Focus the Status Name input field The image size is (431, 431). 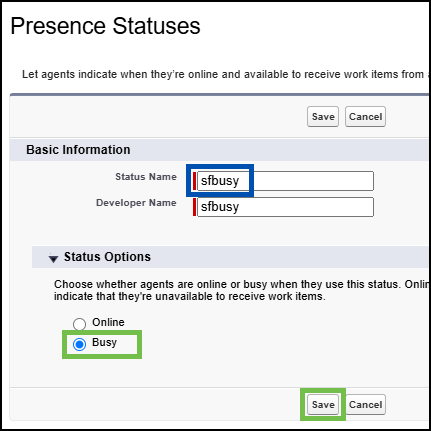tap(285, 181)
